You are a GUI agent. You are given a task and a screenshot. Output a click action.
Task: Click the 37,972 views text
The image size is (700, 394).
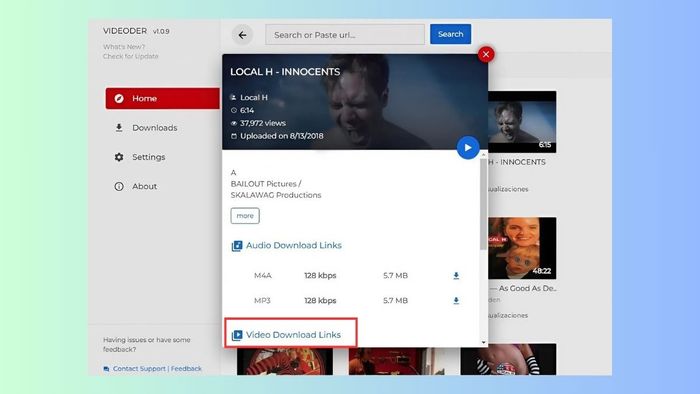(x=262, y=123)
